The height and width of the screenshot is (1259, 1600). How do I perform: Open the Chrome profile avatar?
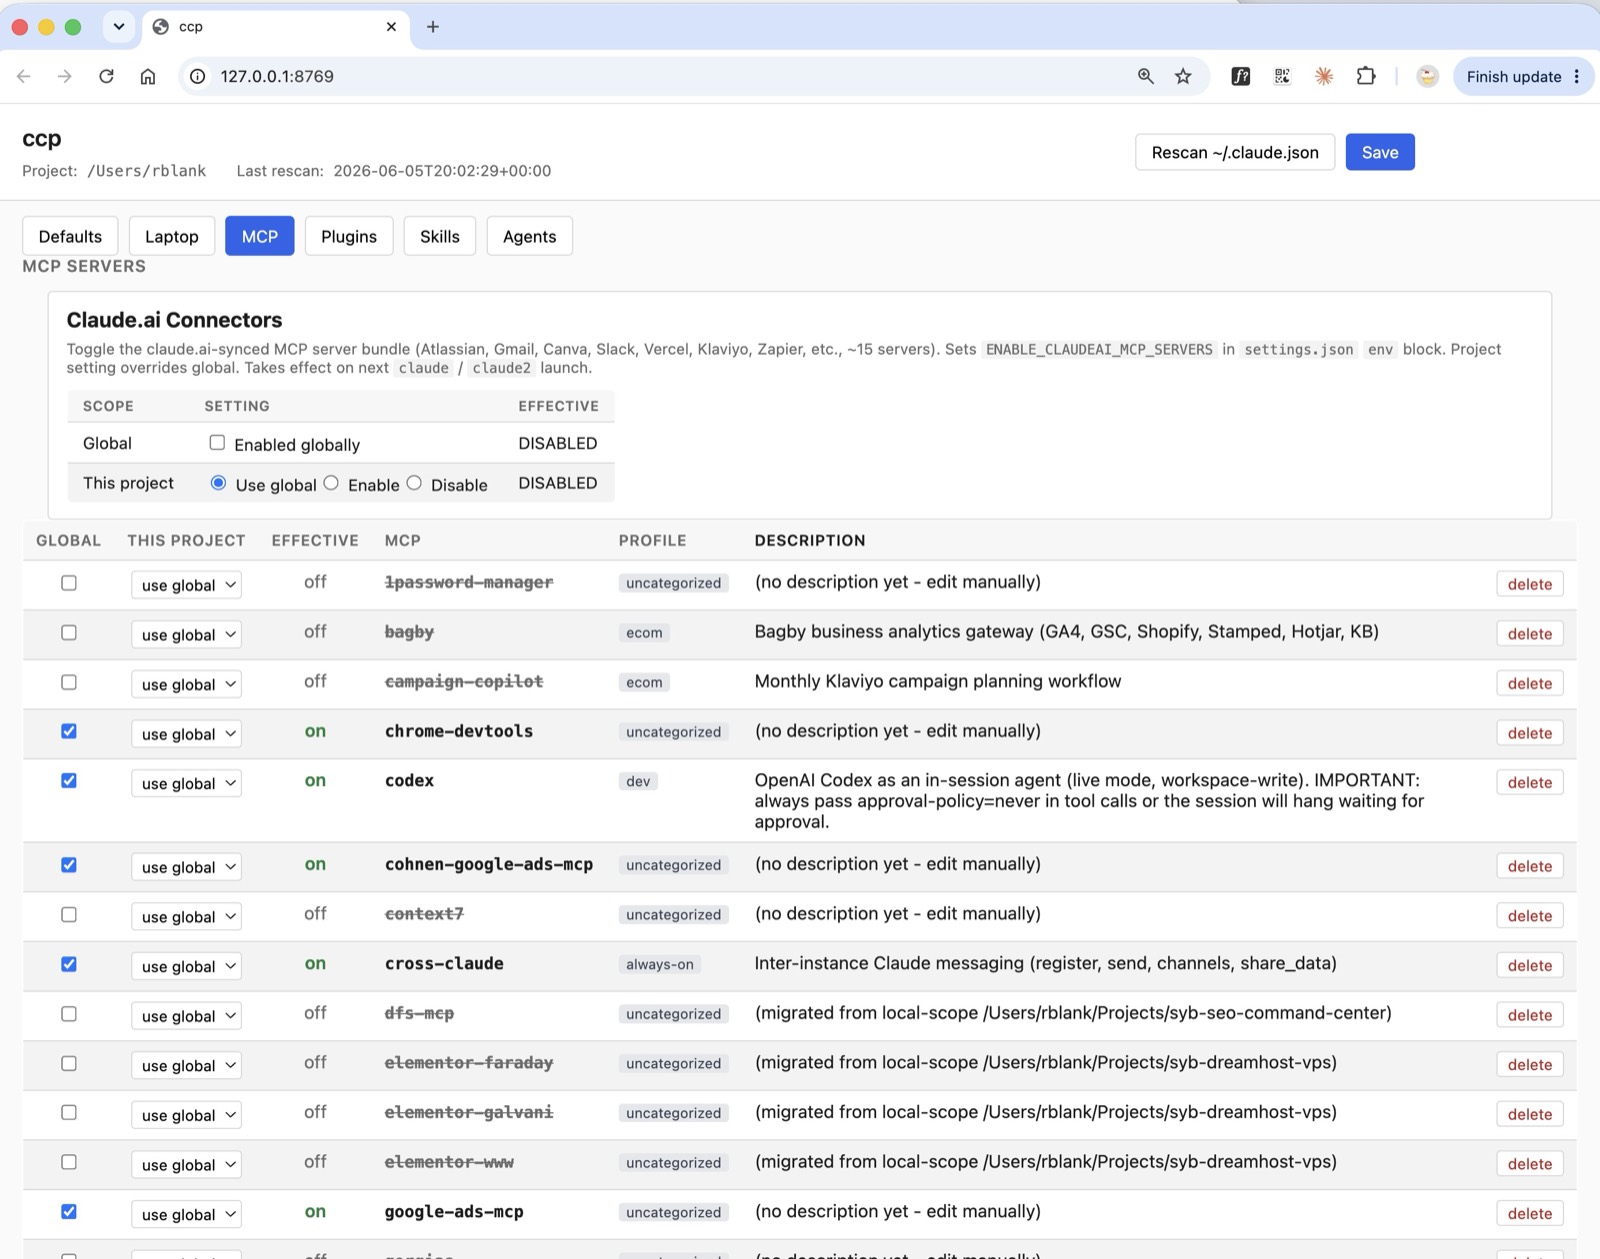point(1427,76)
